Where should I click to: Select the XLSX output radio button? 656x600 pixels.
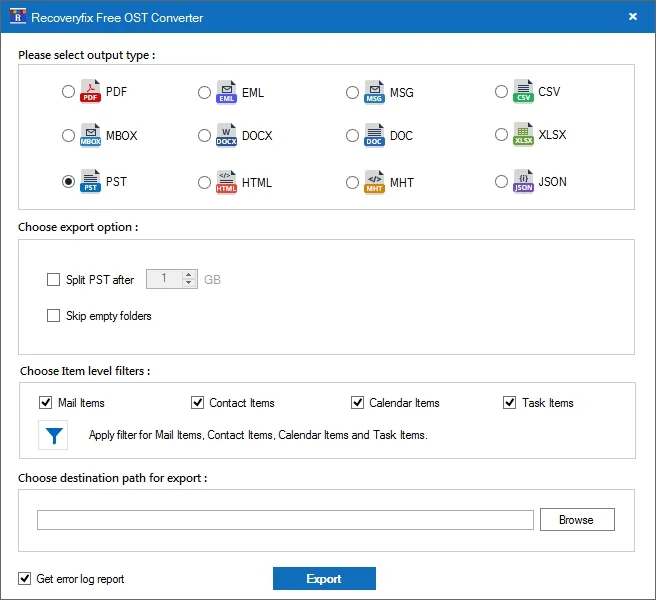pos(501,134)
